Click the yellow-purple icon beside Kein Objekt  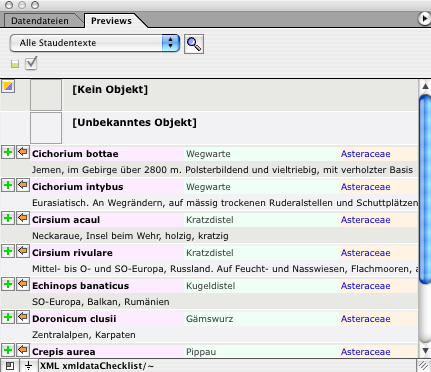tap(8, 87)
